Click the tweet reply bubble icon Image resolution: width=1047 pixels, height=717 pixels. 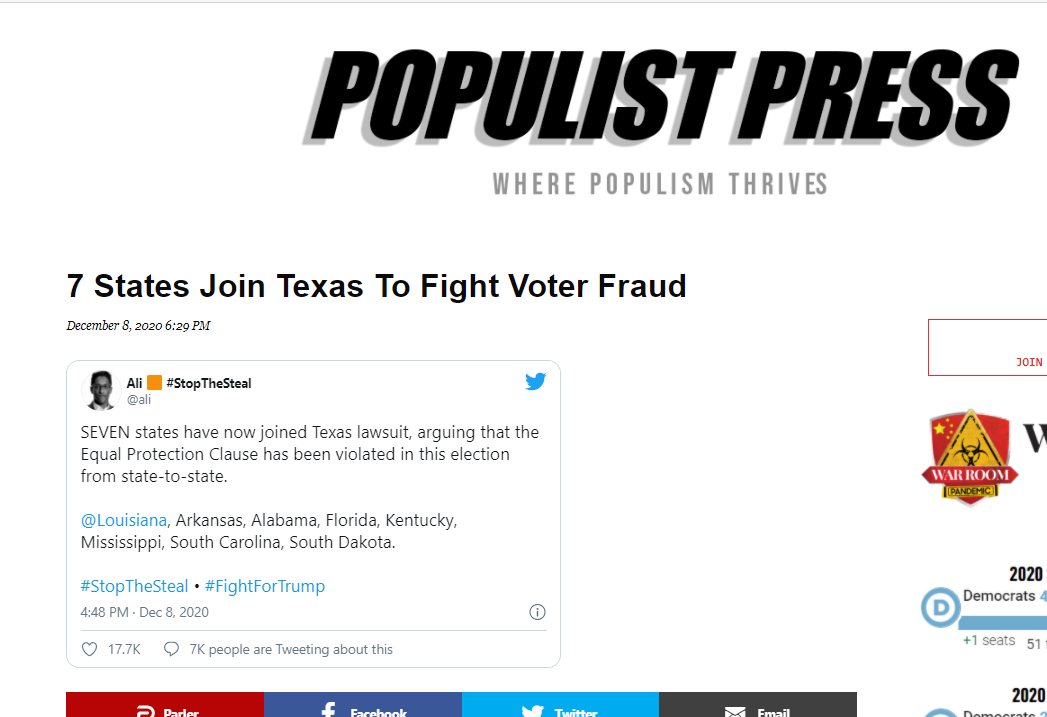pyautogui.click(x=172, y=649)
